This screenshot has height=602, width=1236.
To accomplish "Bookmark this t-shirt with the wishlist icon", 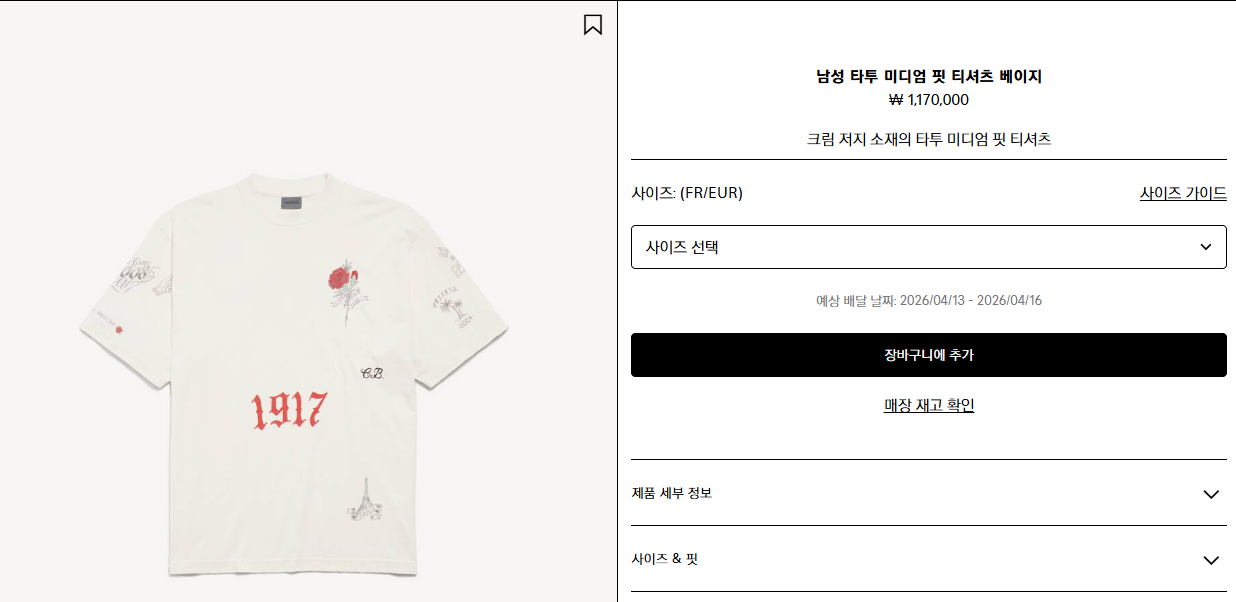I will 593,25.
